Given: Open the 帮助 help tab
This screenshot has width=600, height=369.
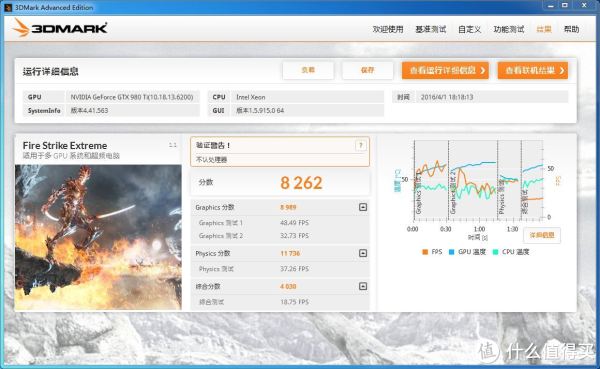Looking at the screenshot, I should pyautogui.click(x=571, y=29).
